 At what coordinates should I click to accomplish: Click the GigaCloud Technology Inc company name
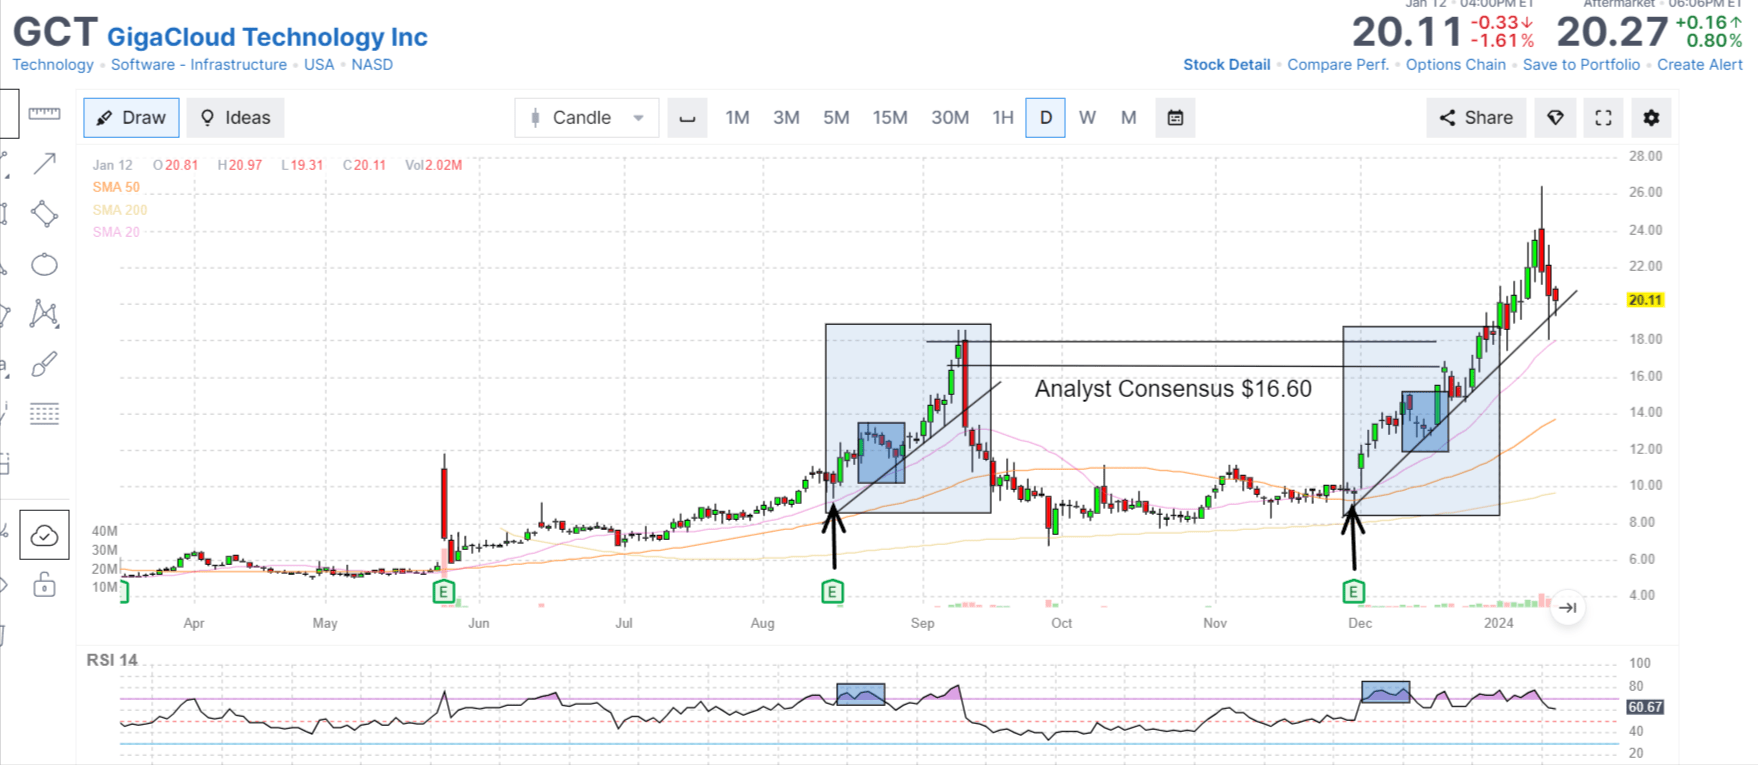click(267, 37)
